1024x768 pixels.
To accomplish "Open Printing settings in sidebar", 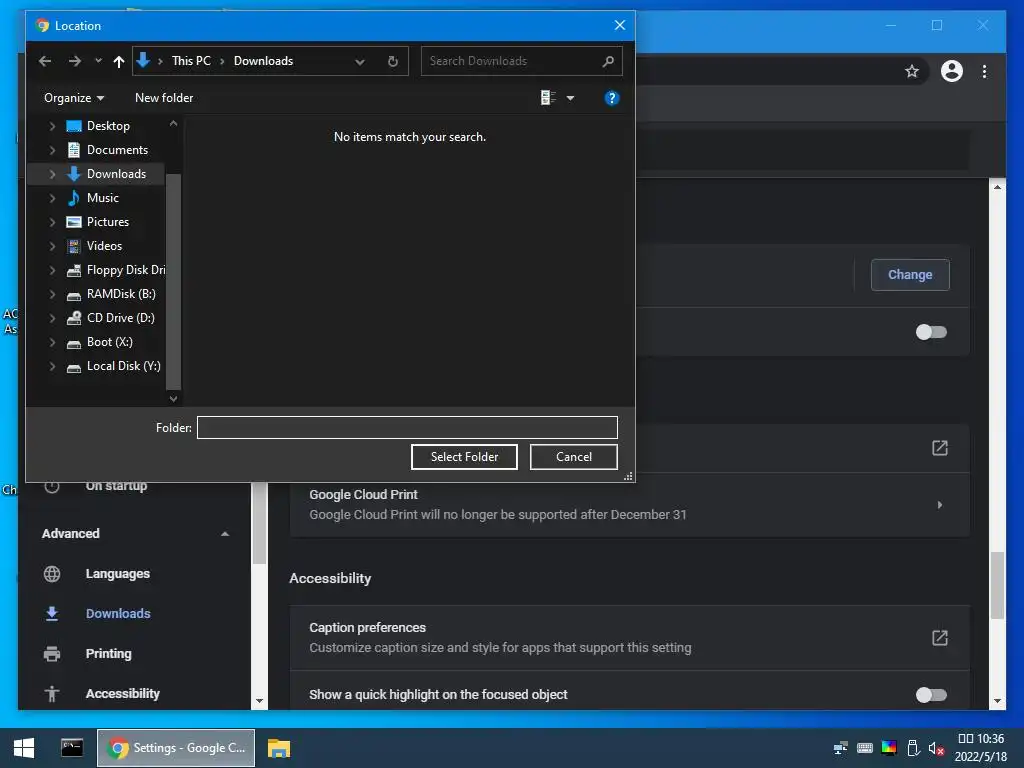I will [108, 654].
